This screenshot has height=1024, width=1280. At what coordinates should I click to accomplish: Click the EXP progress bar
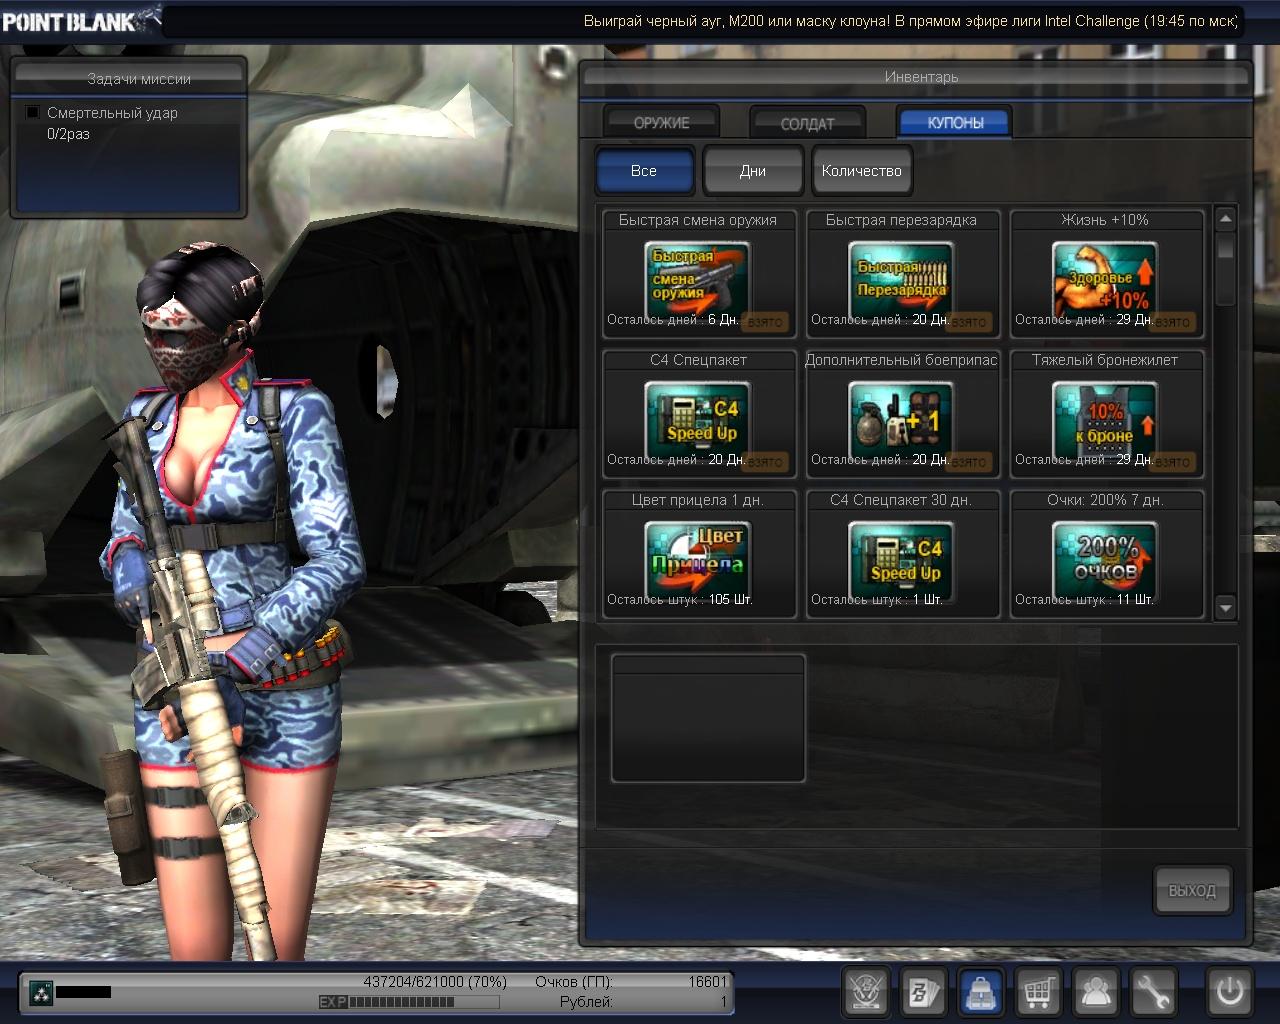coord(410,1002)
